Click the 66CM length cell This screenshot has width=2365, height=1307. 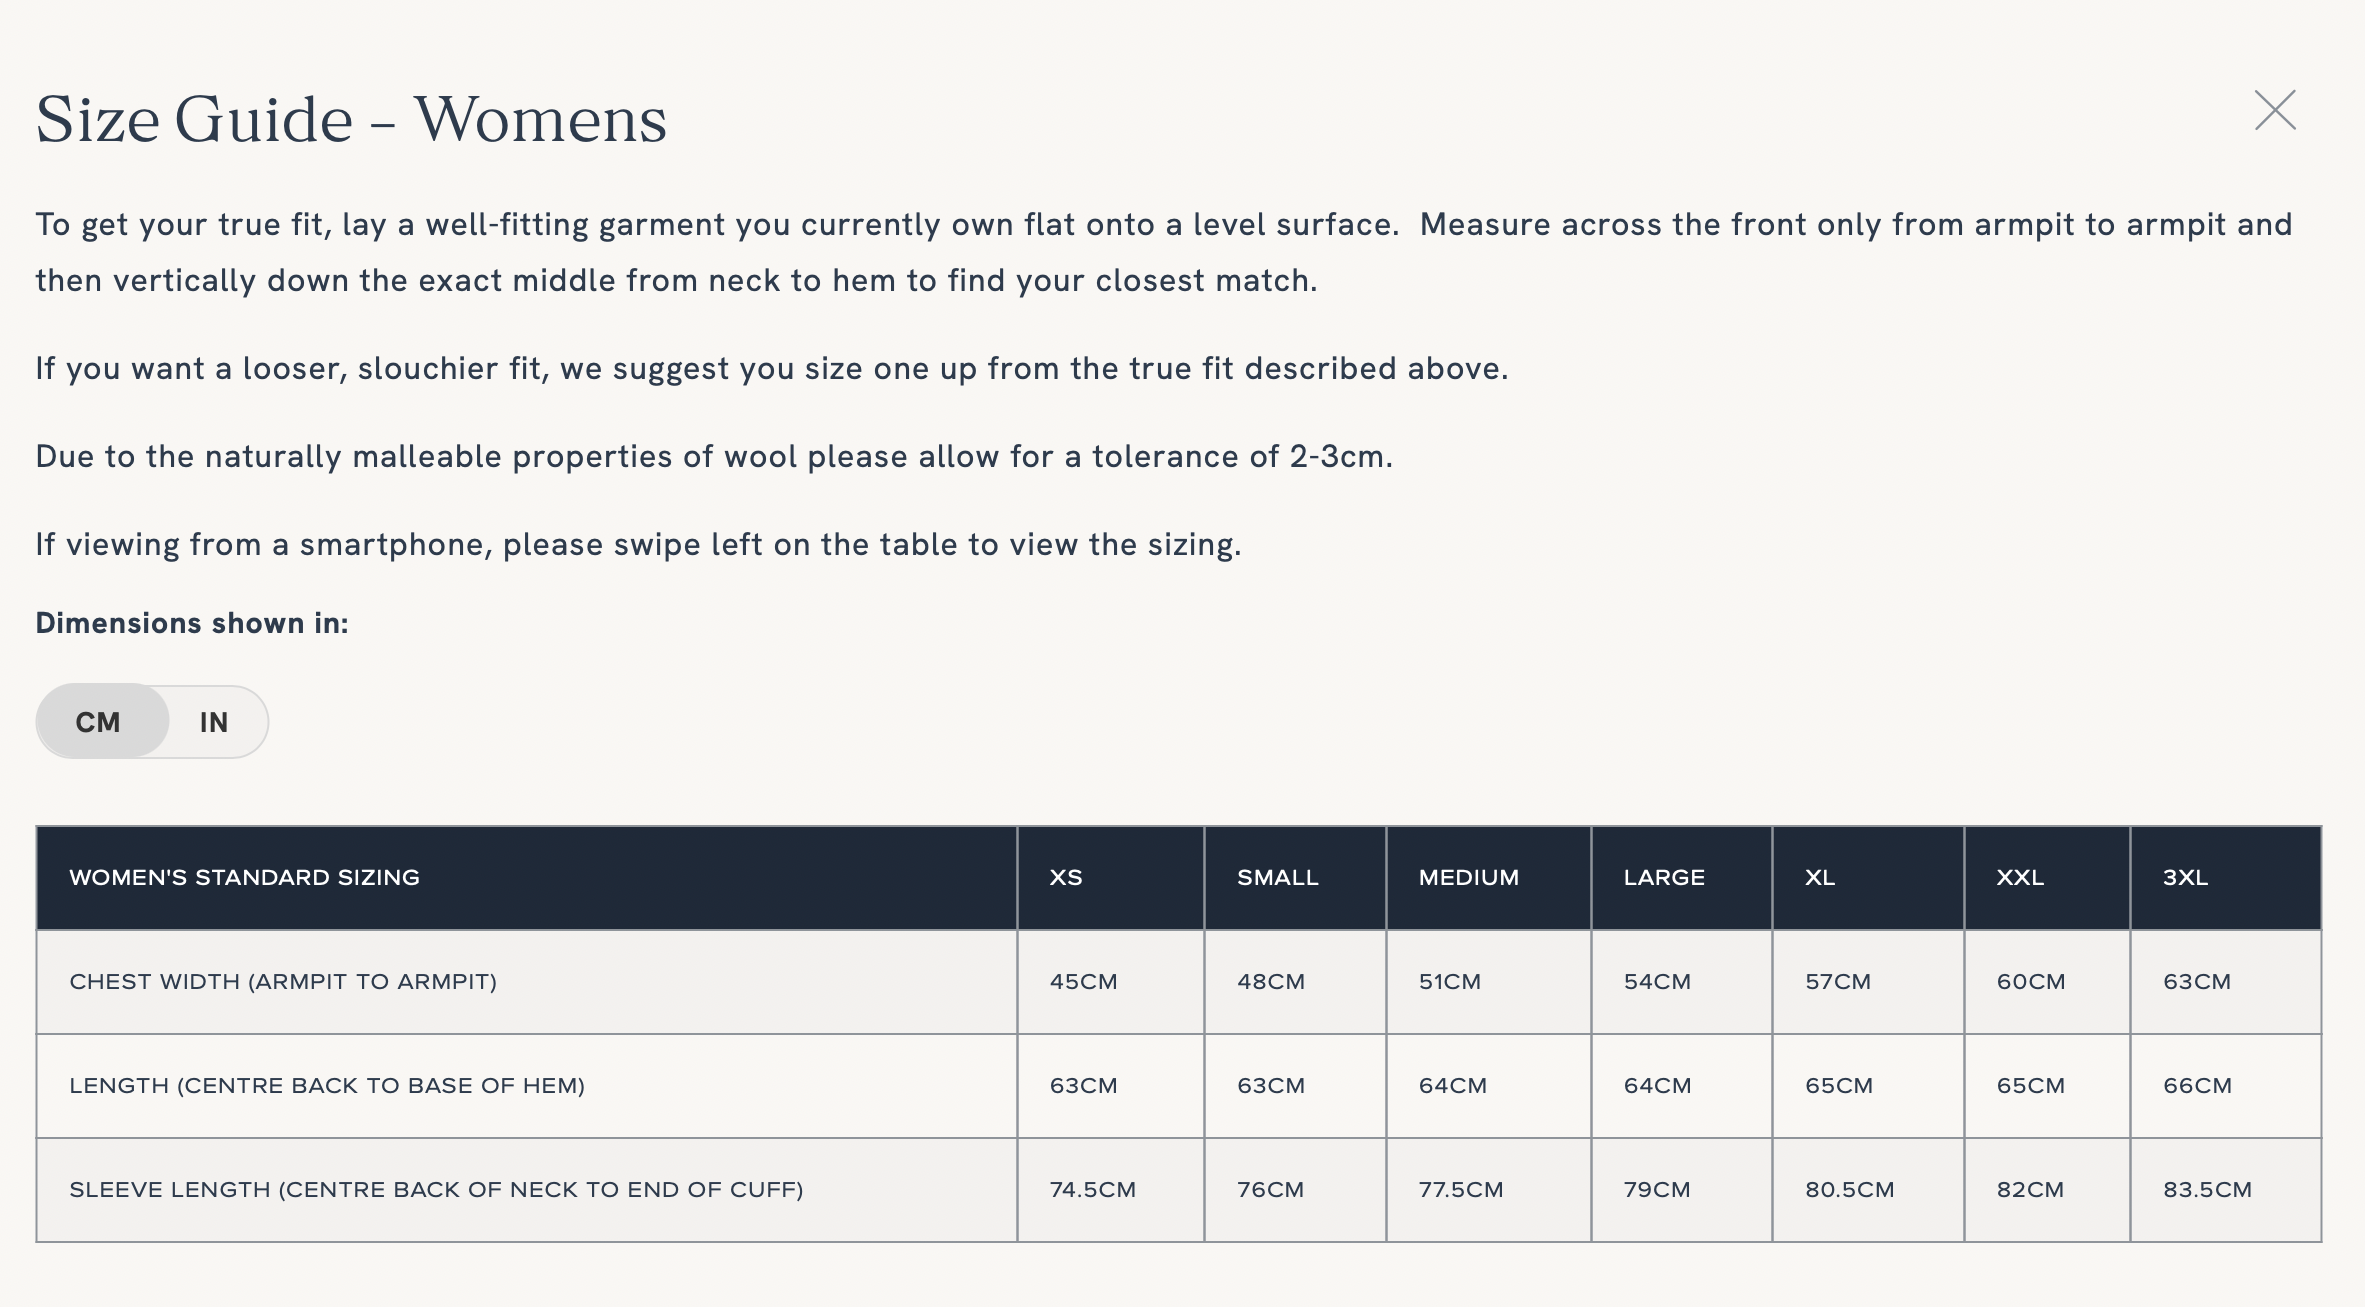pos(2197,1086)
